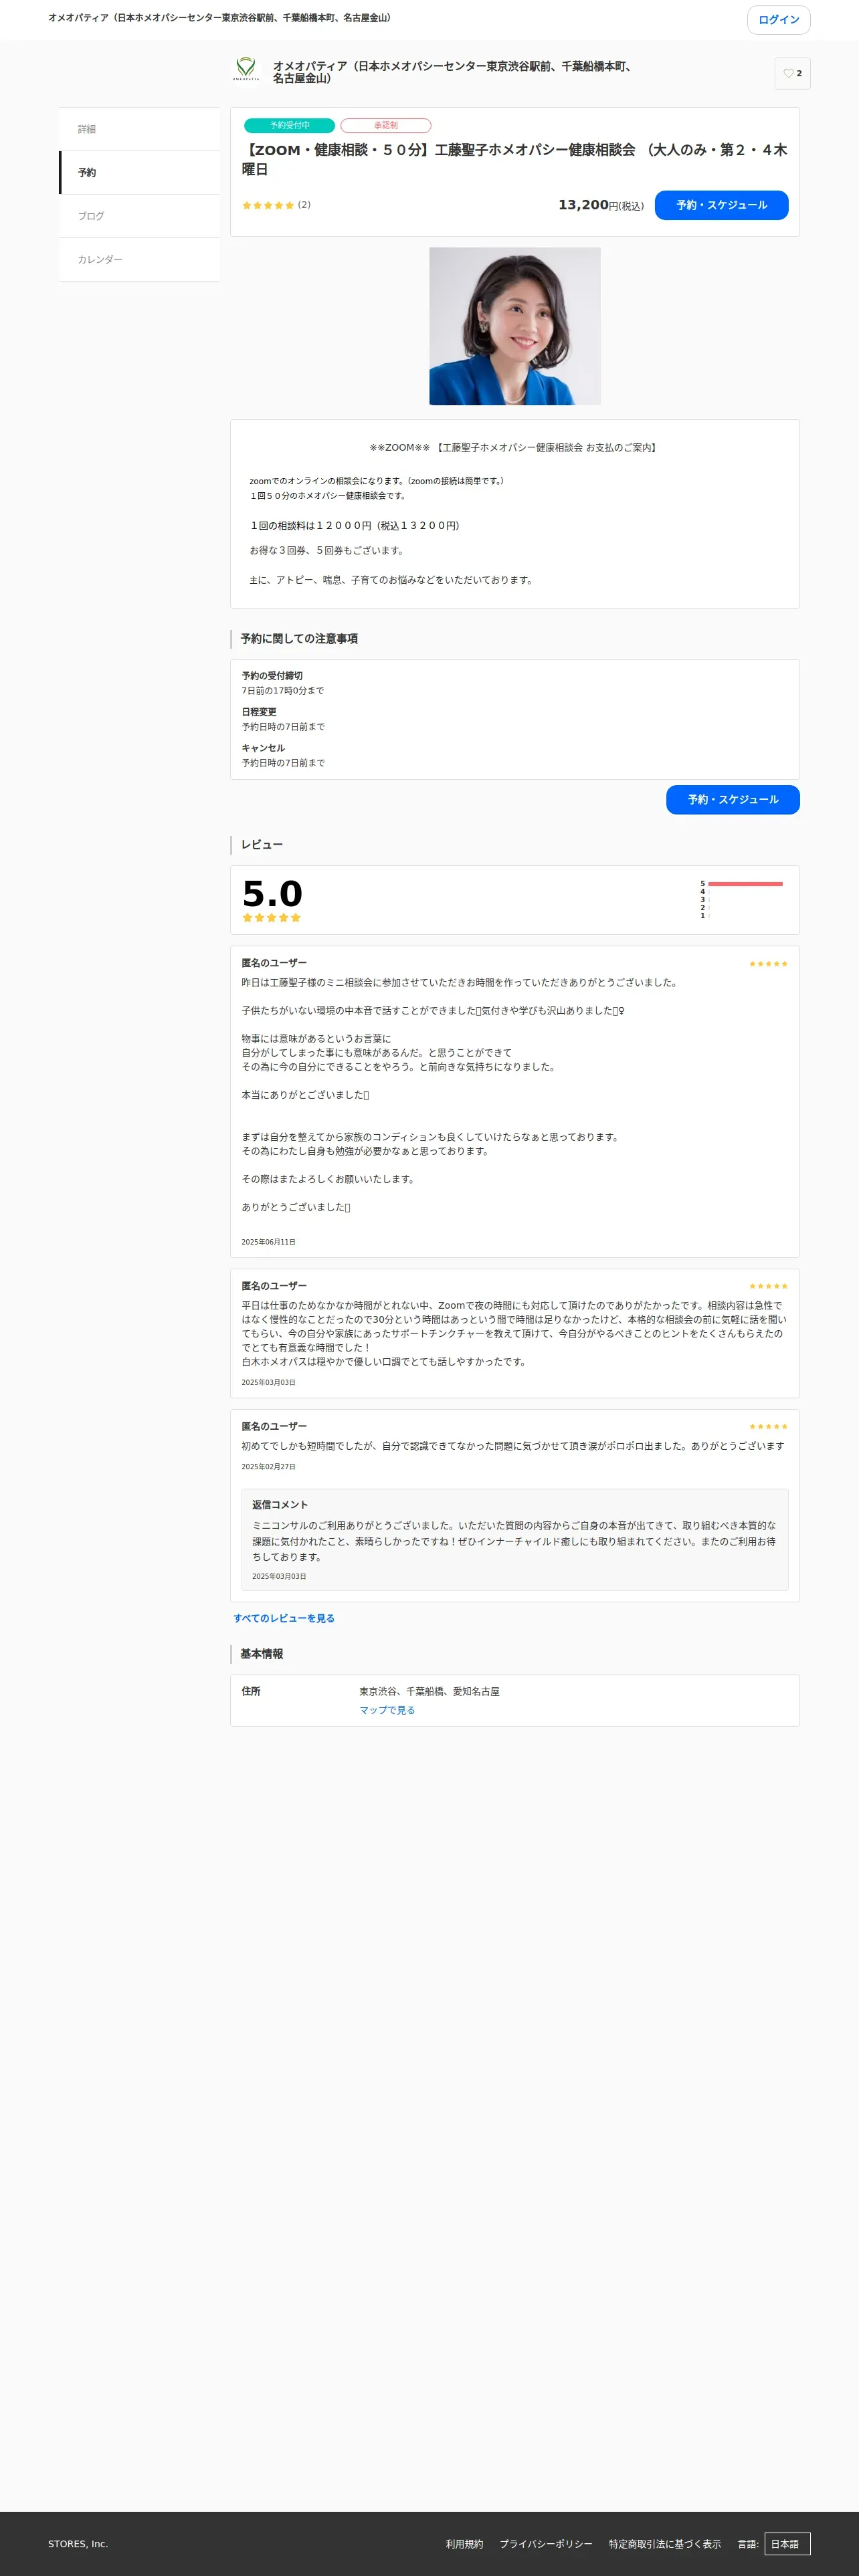Select the カレンダー sidebar tab
The width and height of the screenshot is (859, 2576).
point(140,259)
